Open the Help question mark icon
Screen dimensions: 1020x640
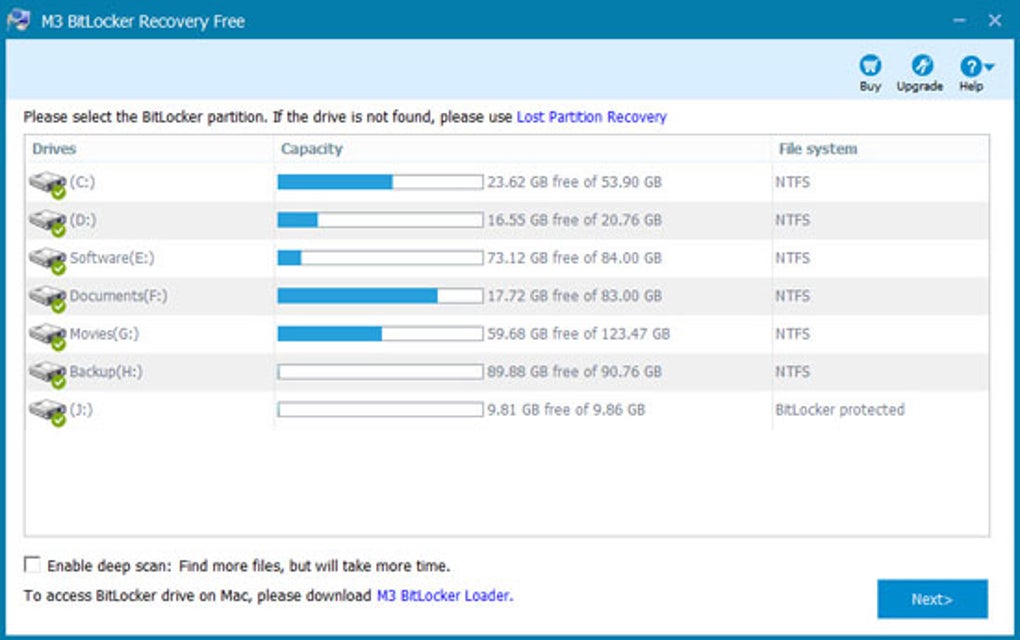[970, 66]
